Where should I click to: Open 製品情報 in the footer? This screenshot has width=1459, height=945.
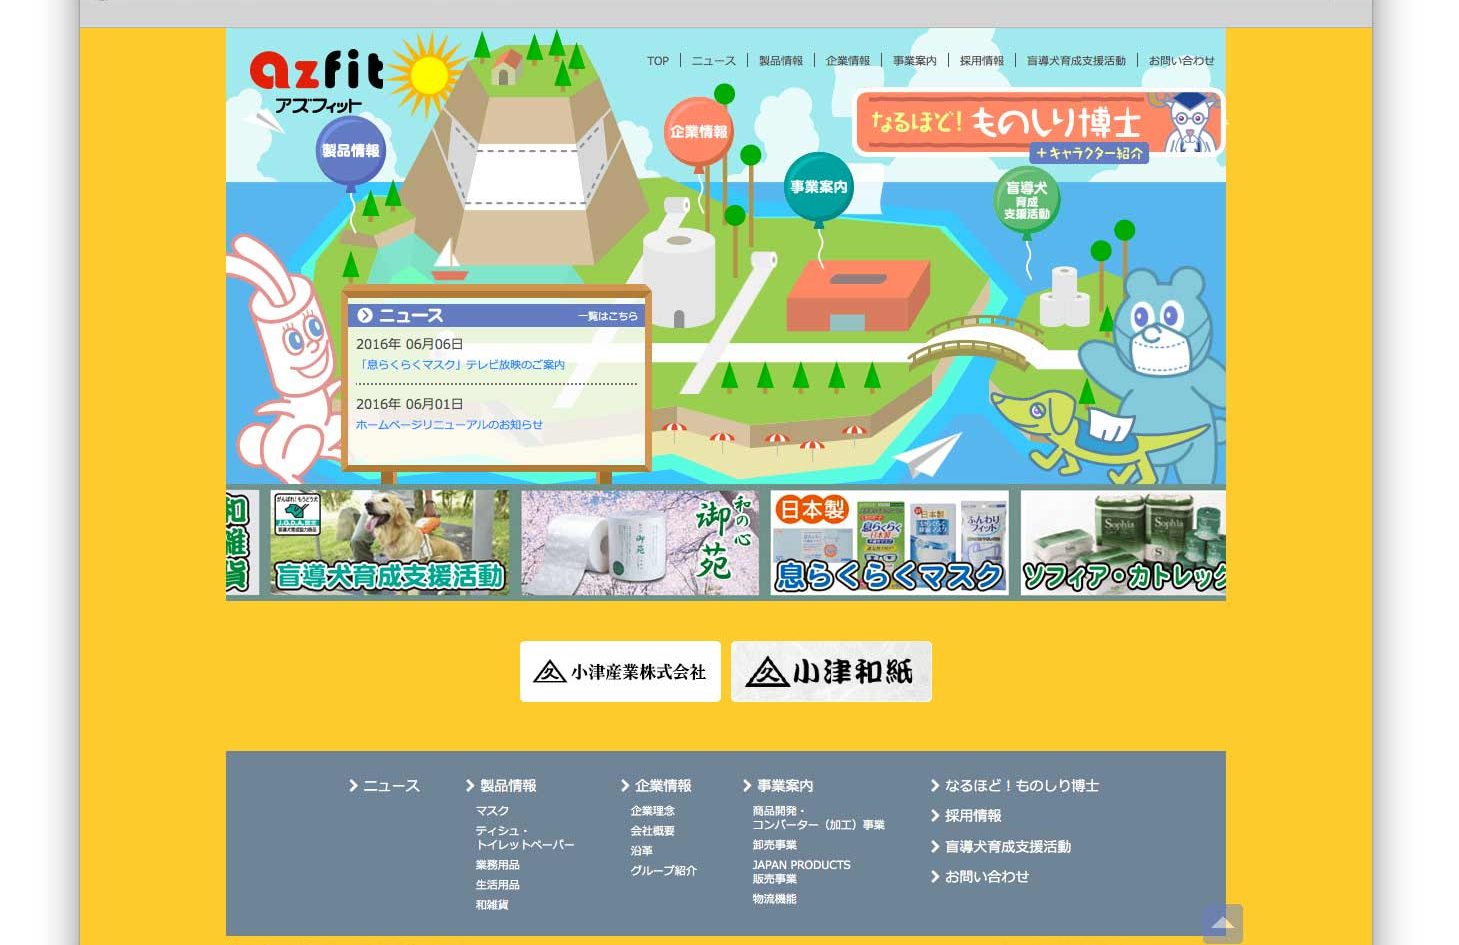point(501,786)
